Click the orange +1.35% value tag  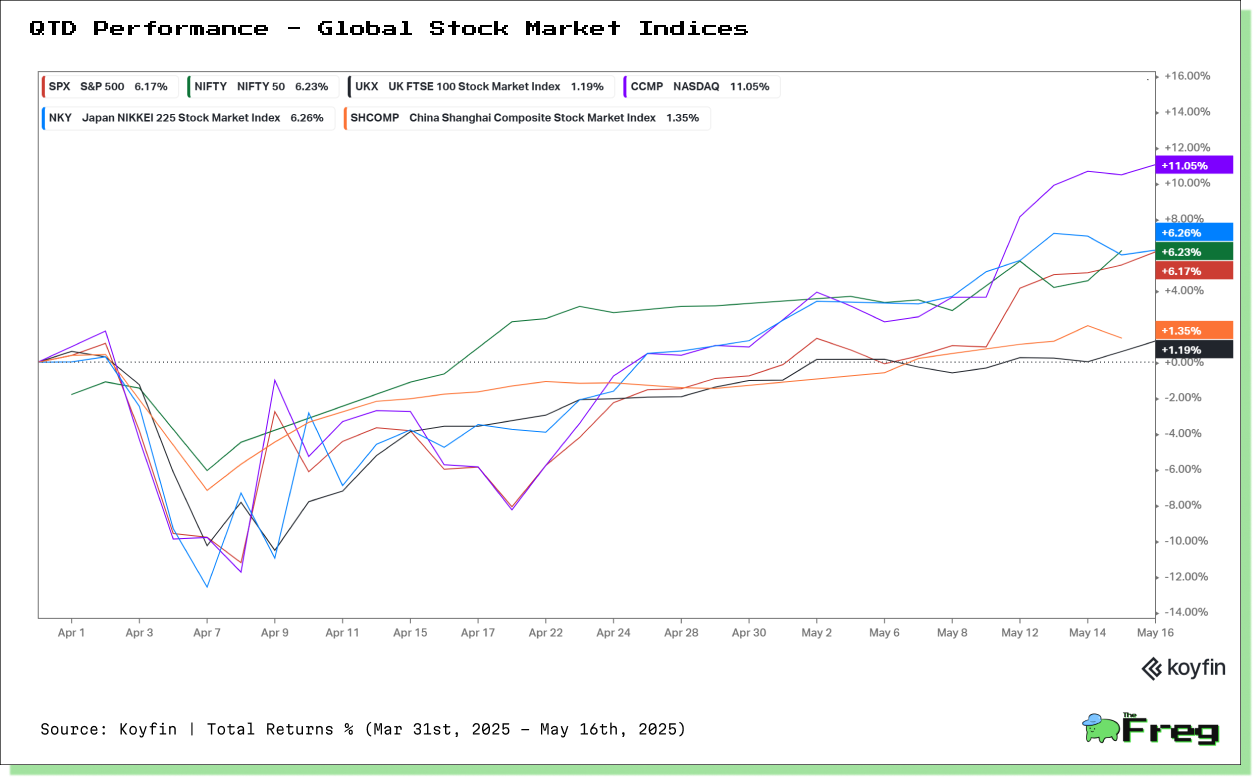coord(1194,330)
